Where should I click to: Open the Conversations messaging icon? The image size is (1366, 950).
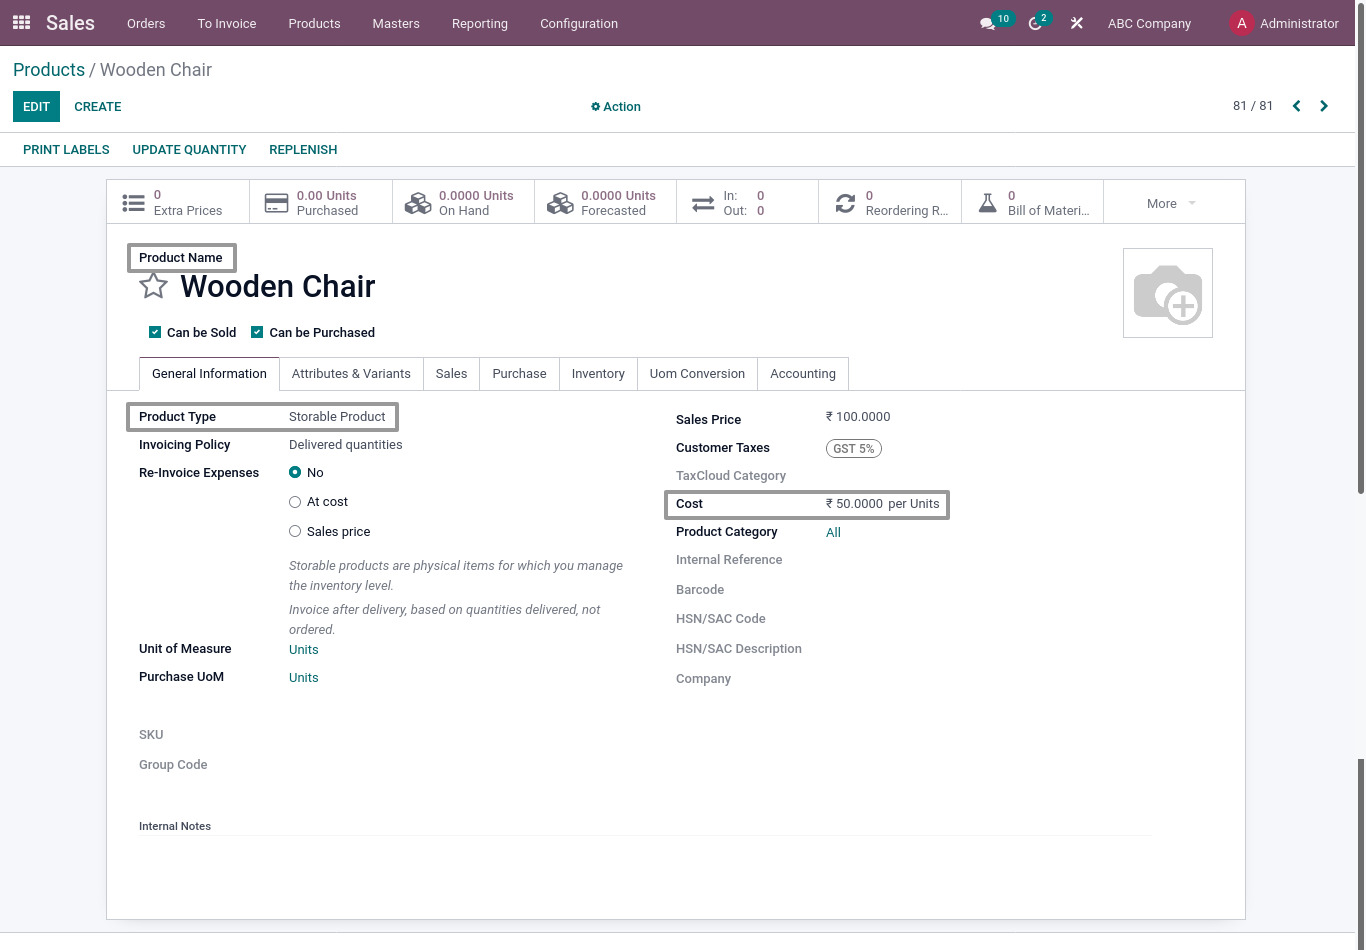click(988, 23)
